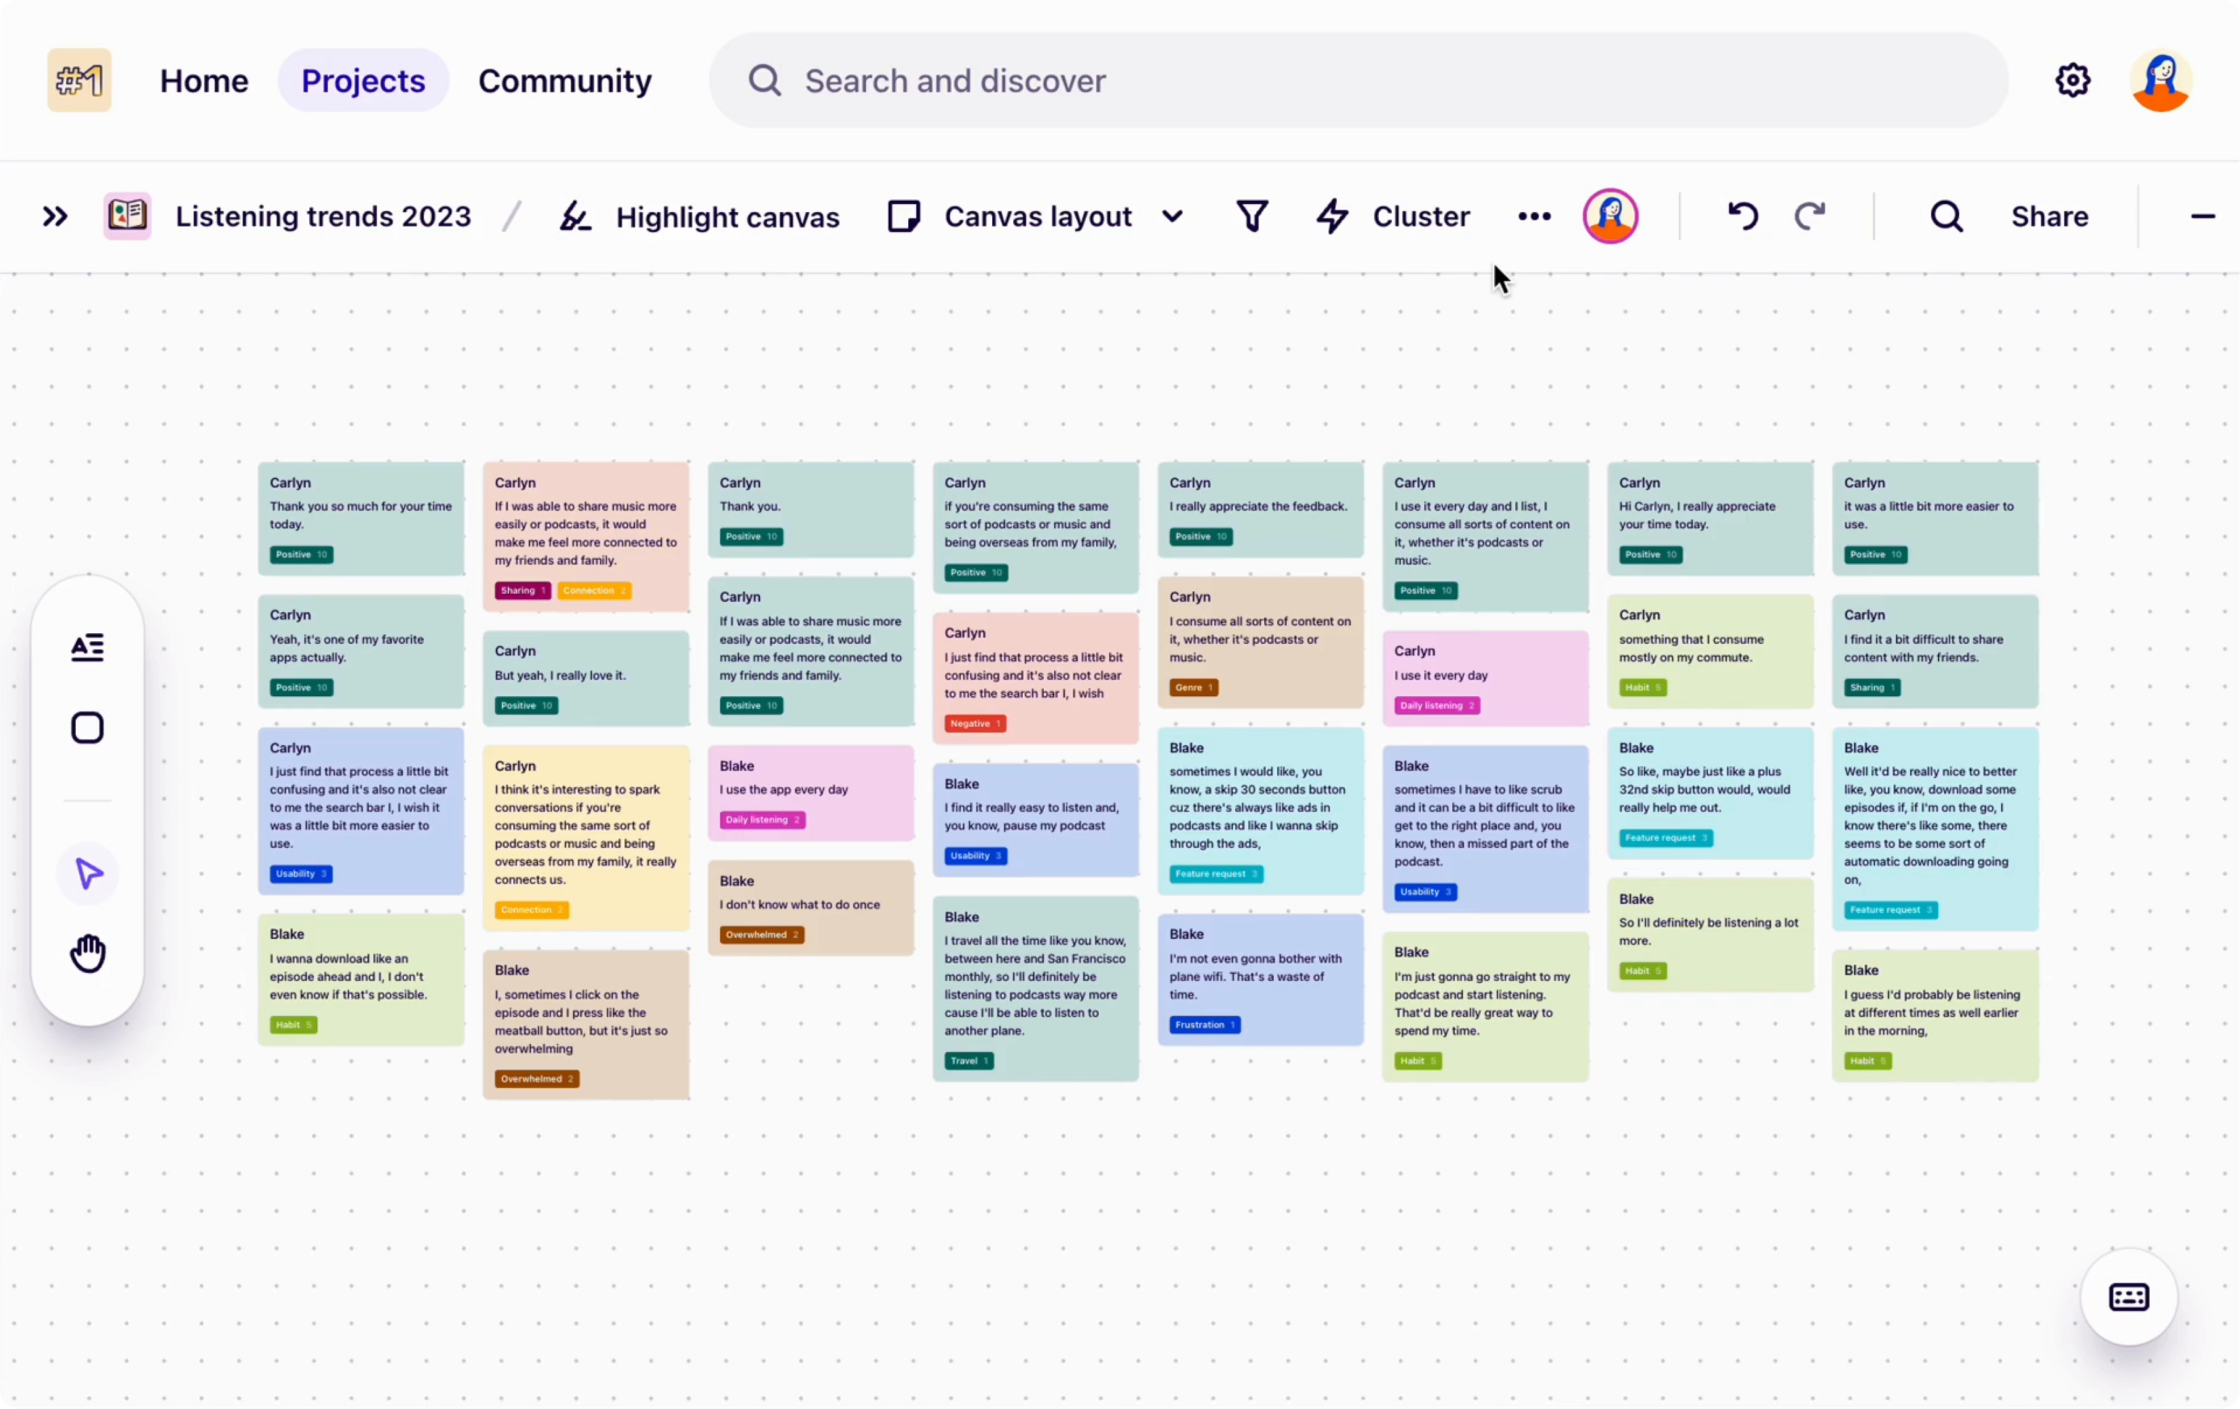
Task: Click the canvas search magnifier icon
Action: (x=1946, y=216)
